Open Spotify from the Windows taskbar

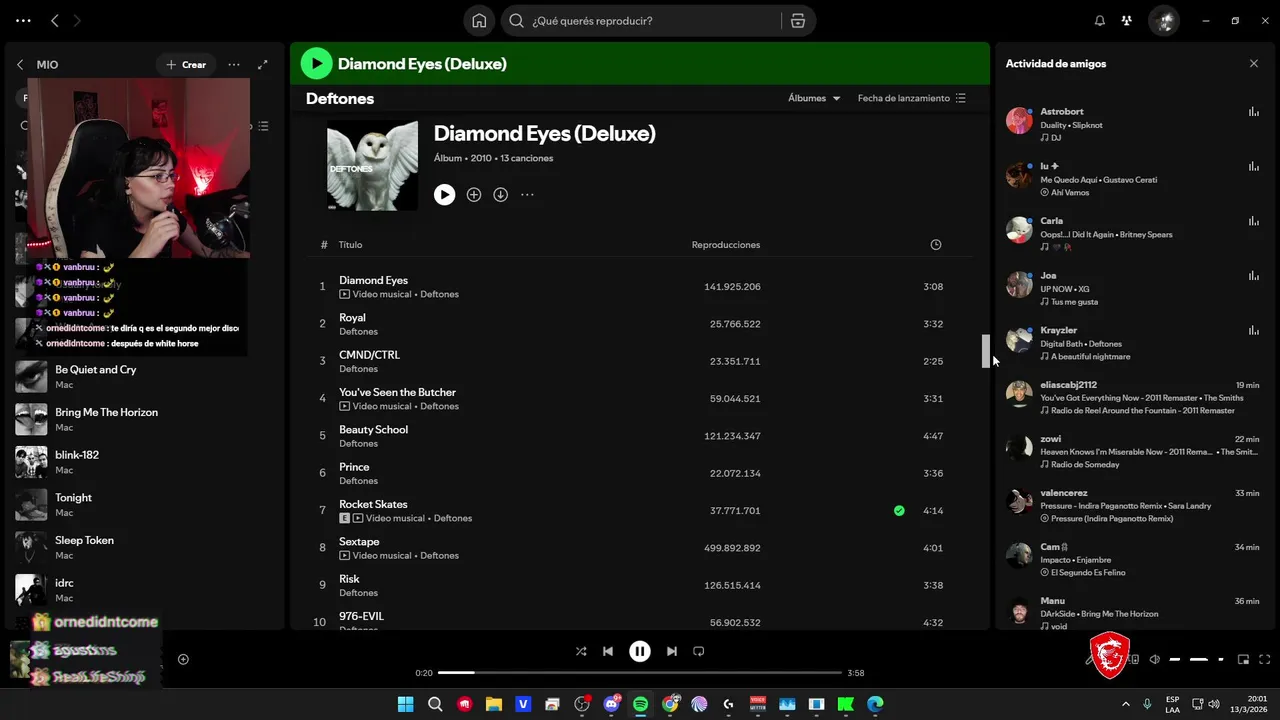tap(640, 704)
